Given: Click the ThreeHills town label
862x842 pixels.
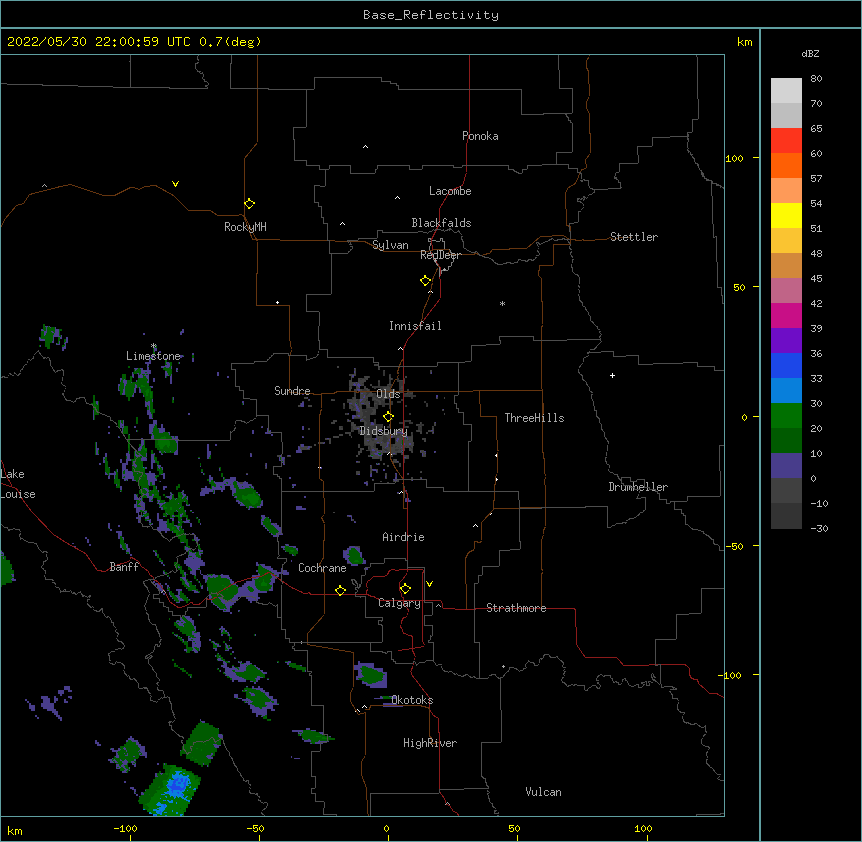Looking at the screenshot, I should 534,418.
